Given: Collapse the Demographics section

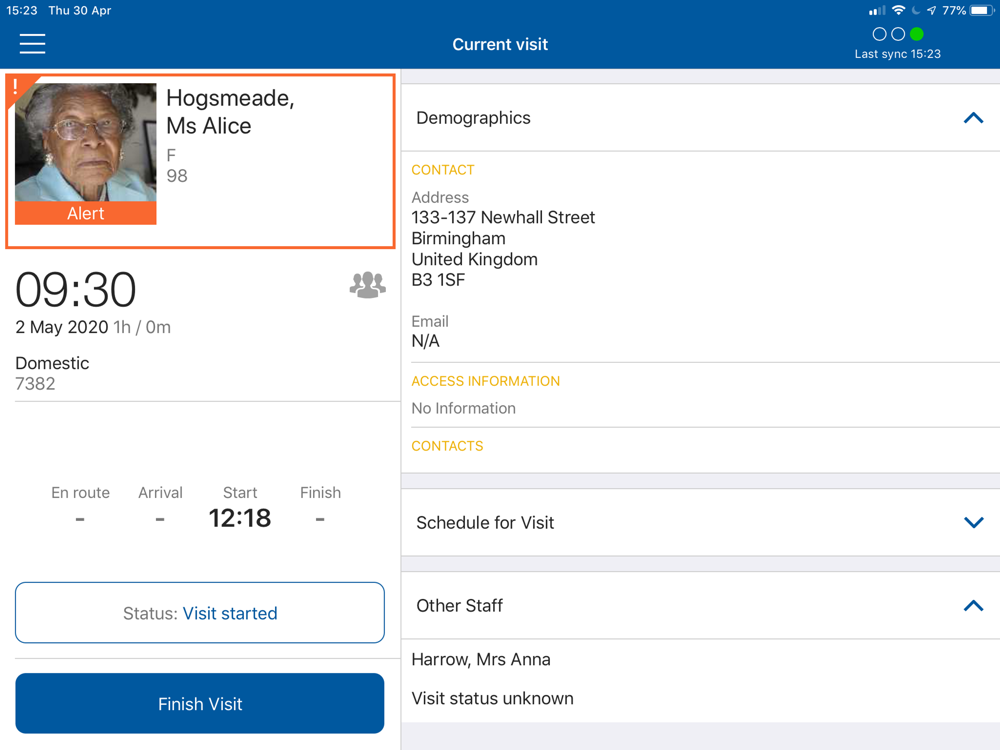Looking at the screenshot, I should [973, 118].
